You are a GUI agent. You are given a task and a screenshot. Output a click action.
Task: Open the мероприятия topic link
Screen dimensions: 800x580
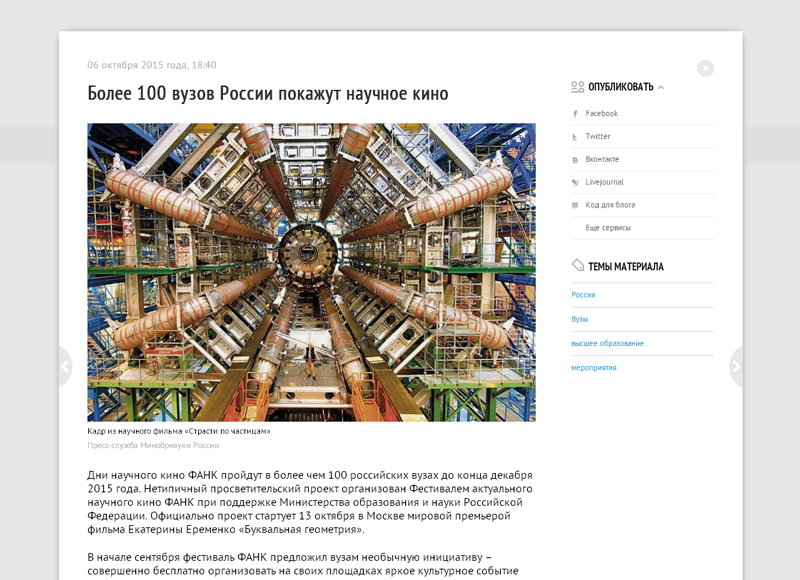(593, 368)
